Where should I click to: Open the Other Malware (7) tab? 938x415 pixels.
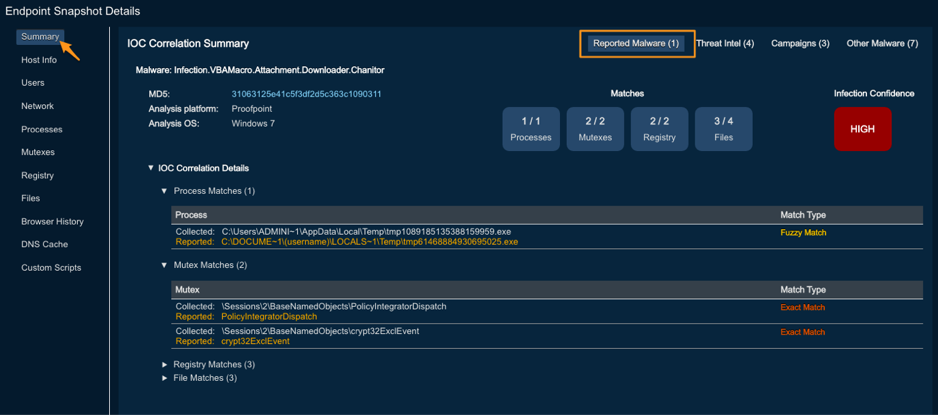(882, 44)
